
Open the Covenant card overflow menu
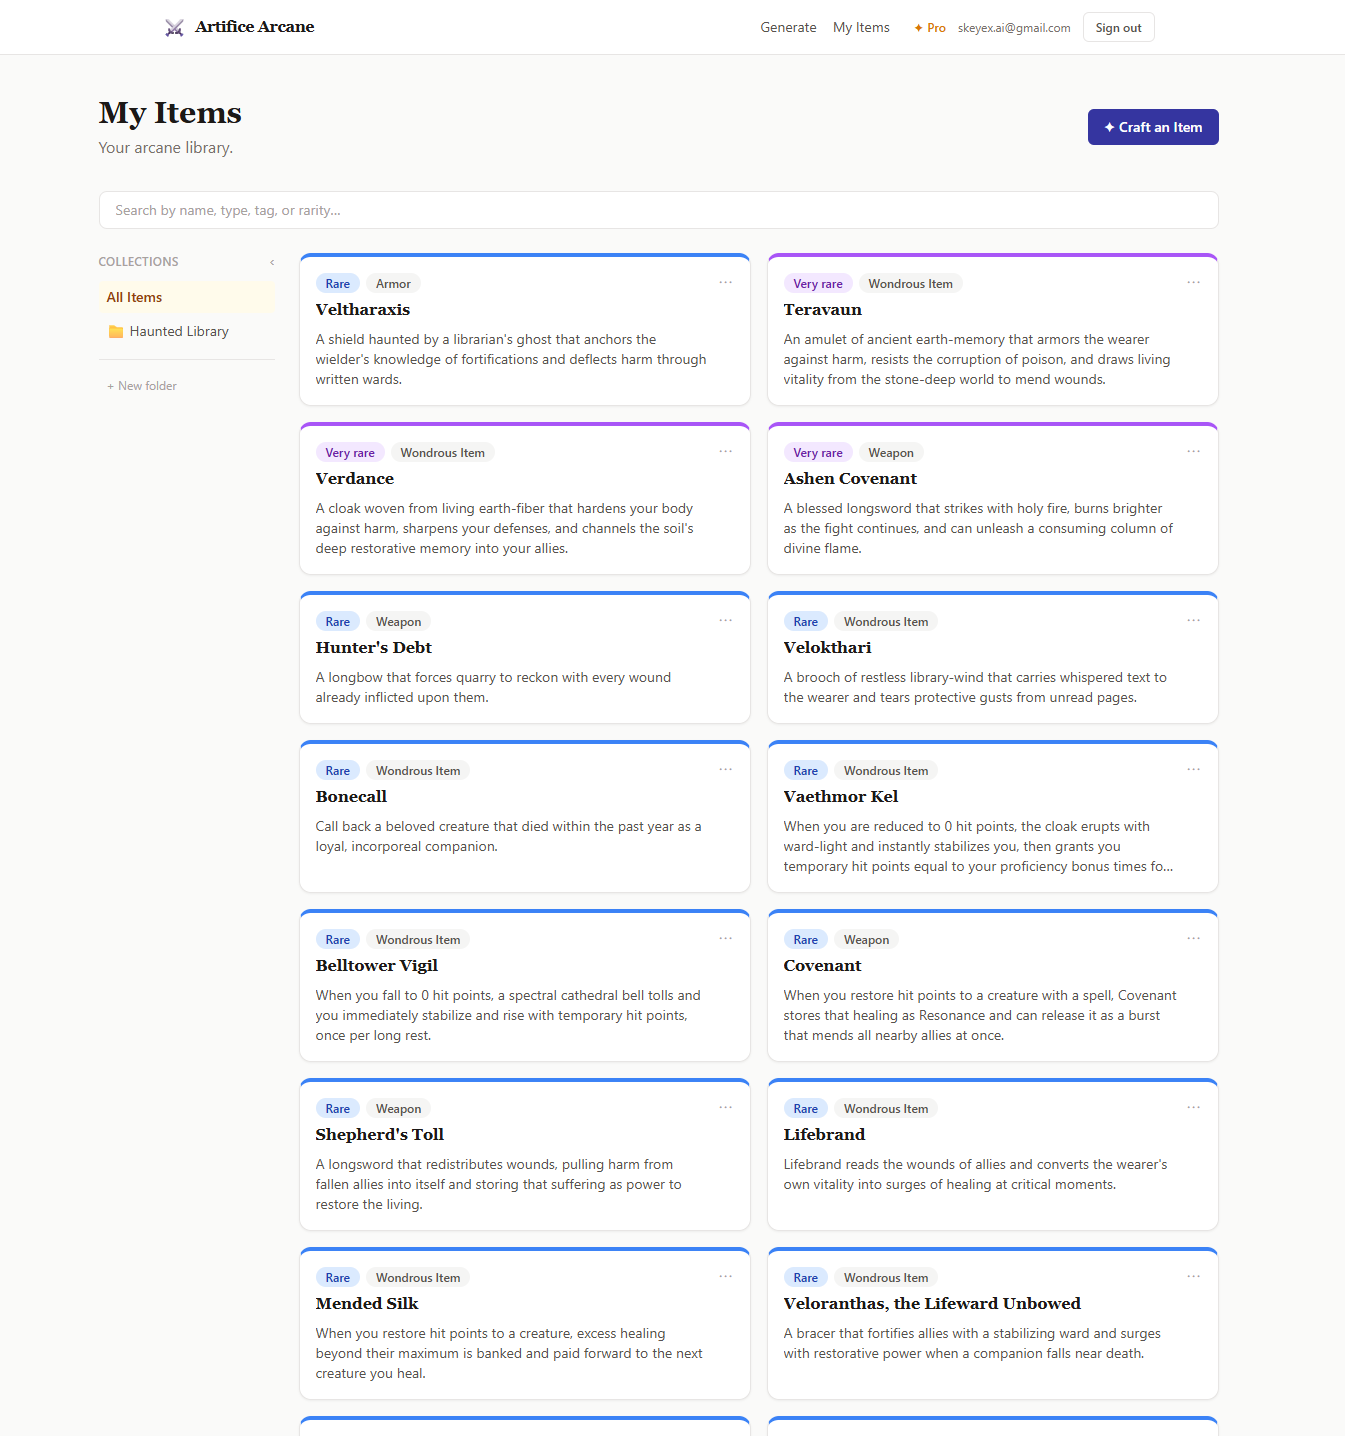[1193, 939]
